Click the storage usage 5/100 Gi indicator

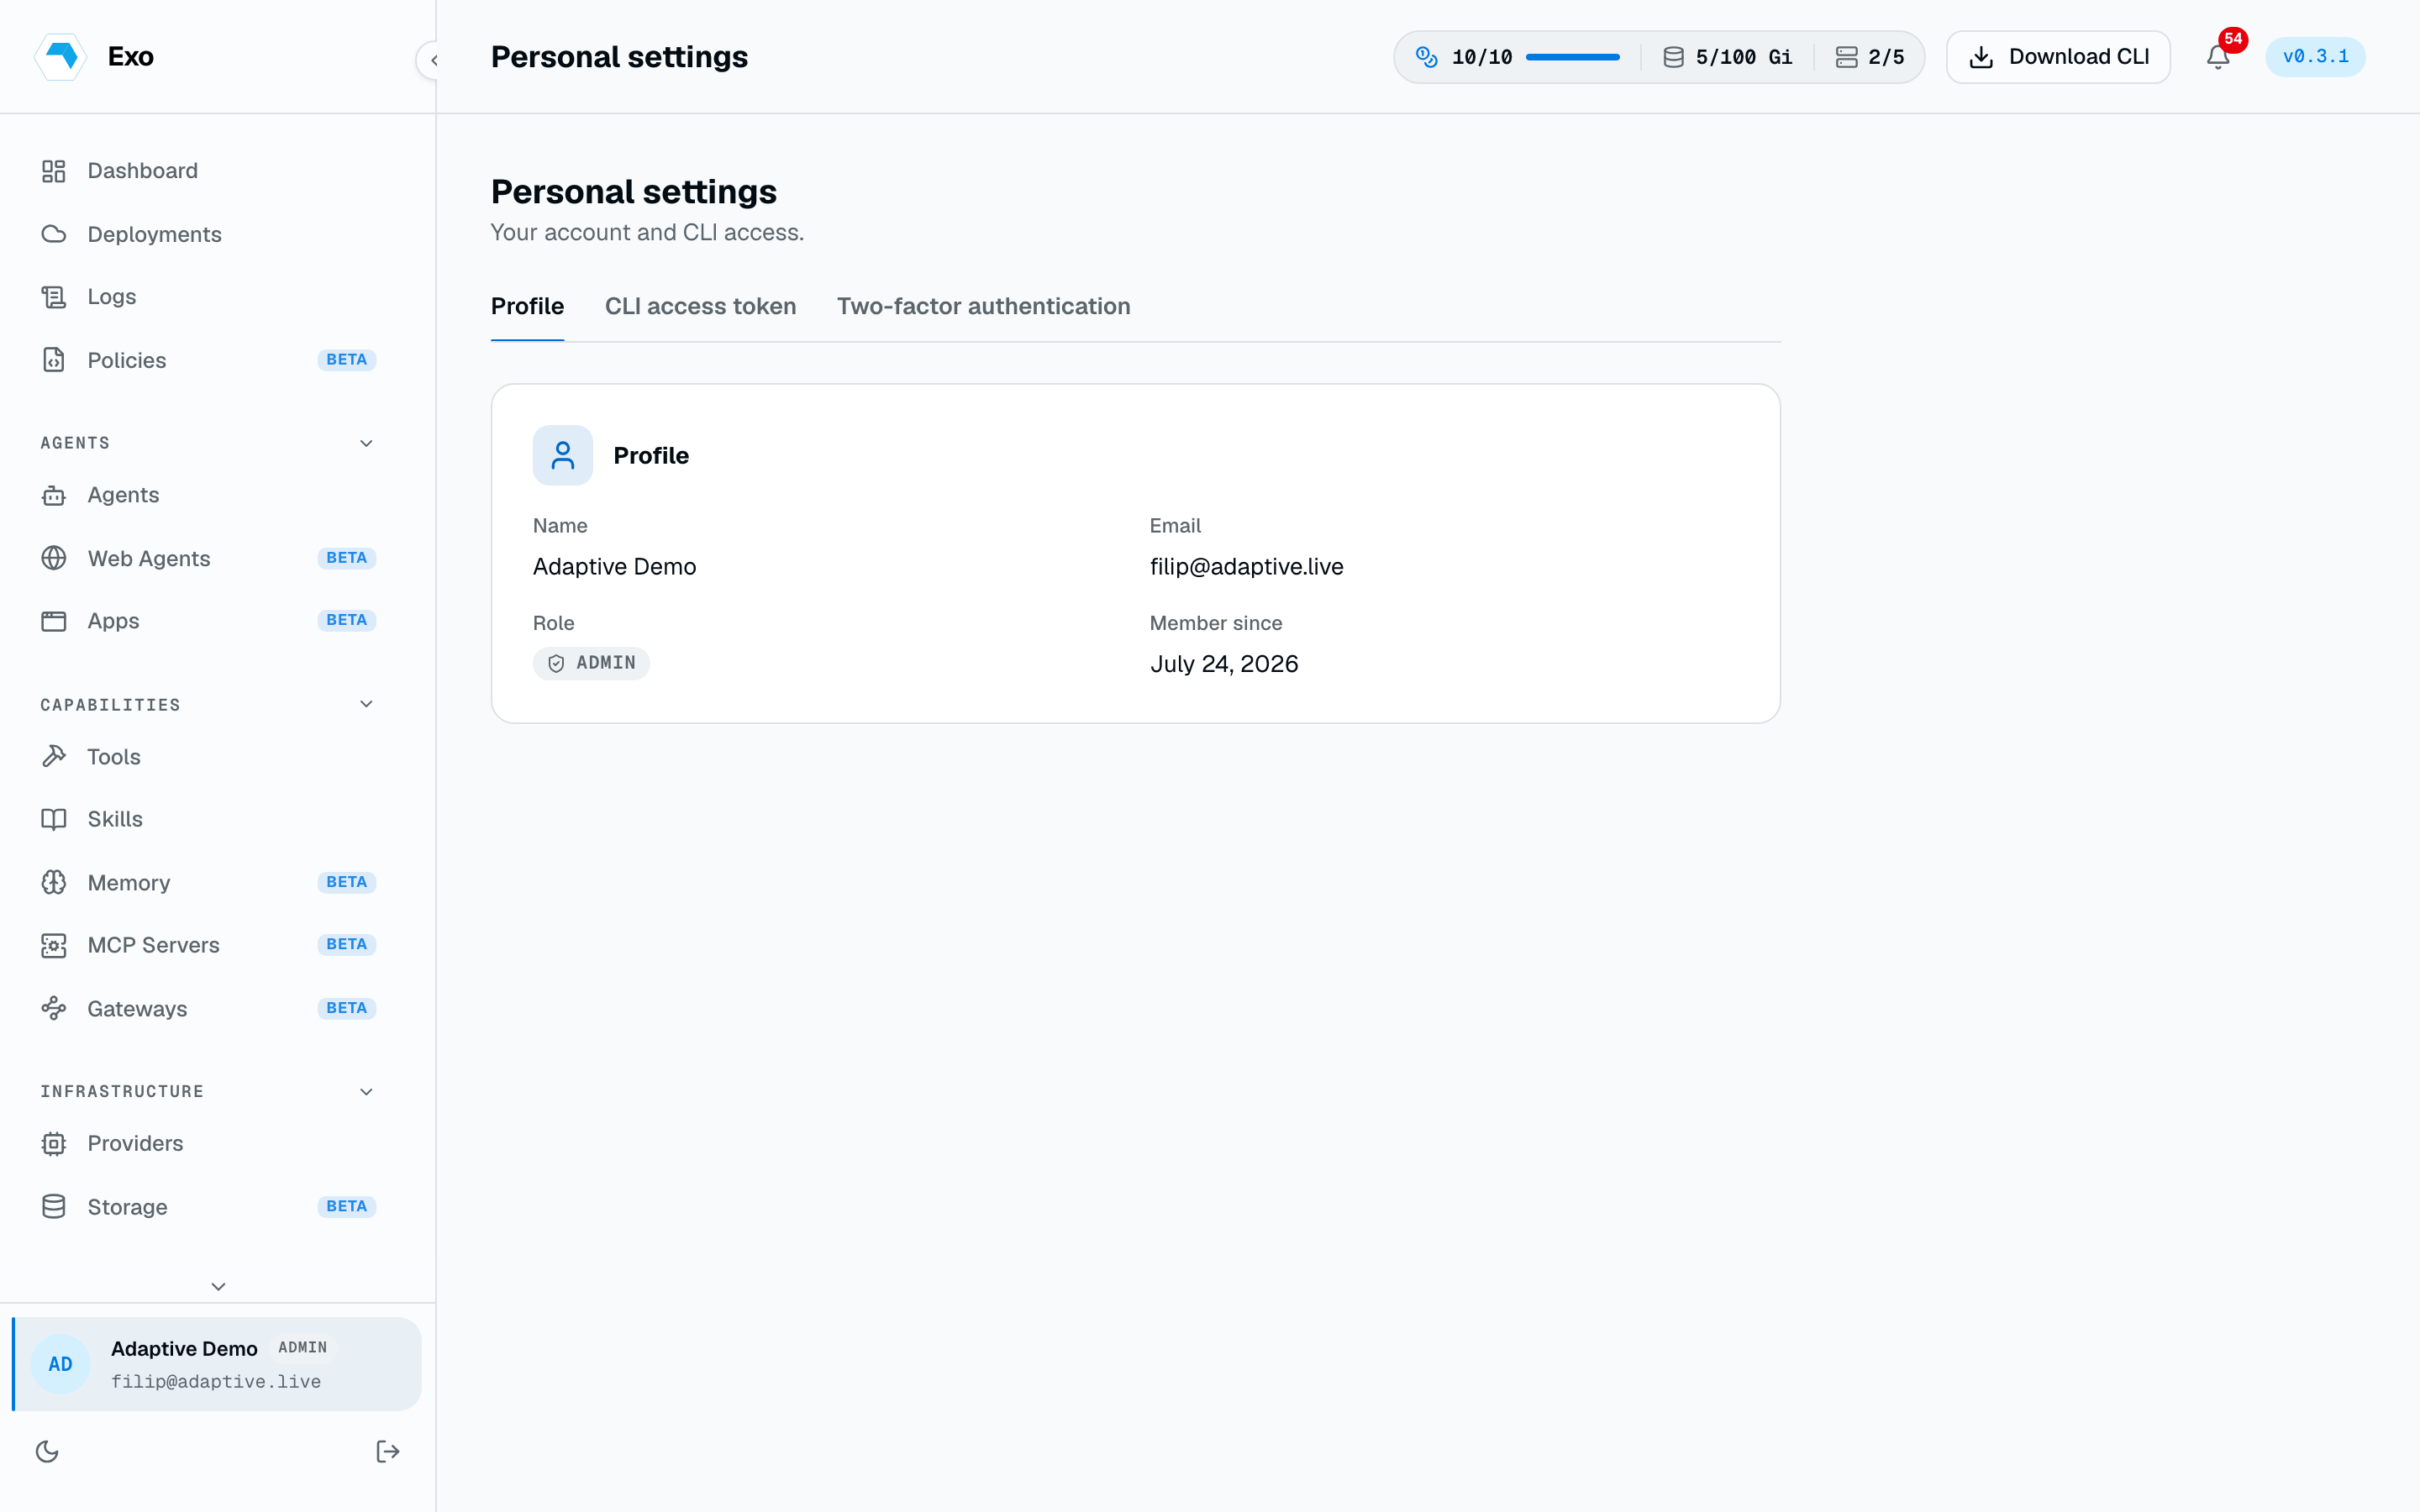click(x=1727, y=57)
